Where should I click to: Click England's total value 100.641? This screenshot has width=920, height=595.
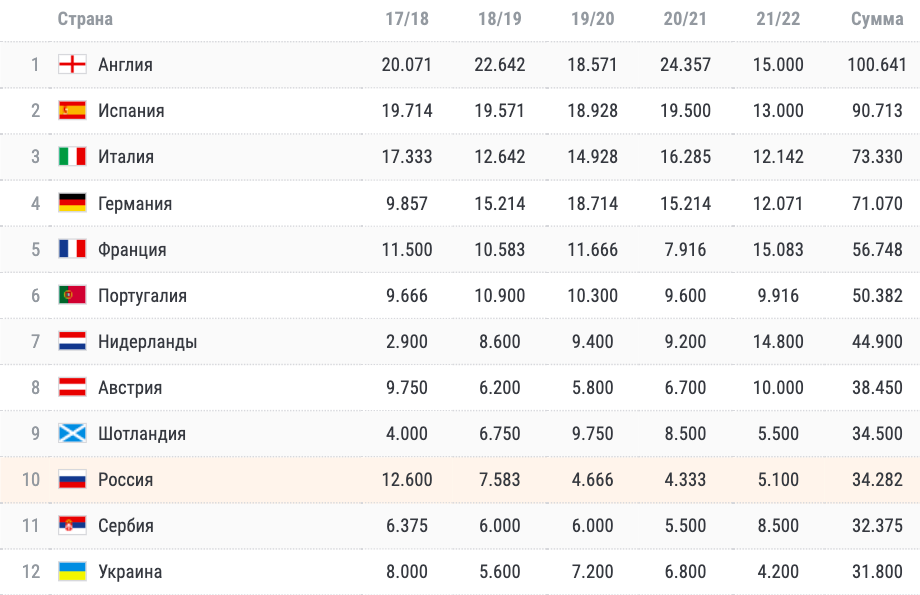coord(871,65)
